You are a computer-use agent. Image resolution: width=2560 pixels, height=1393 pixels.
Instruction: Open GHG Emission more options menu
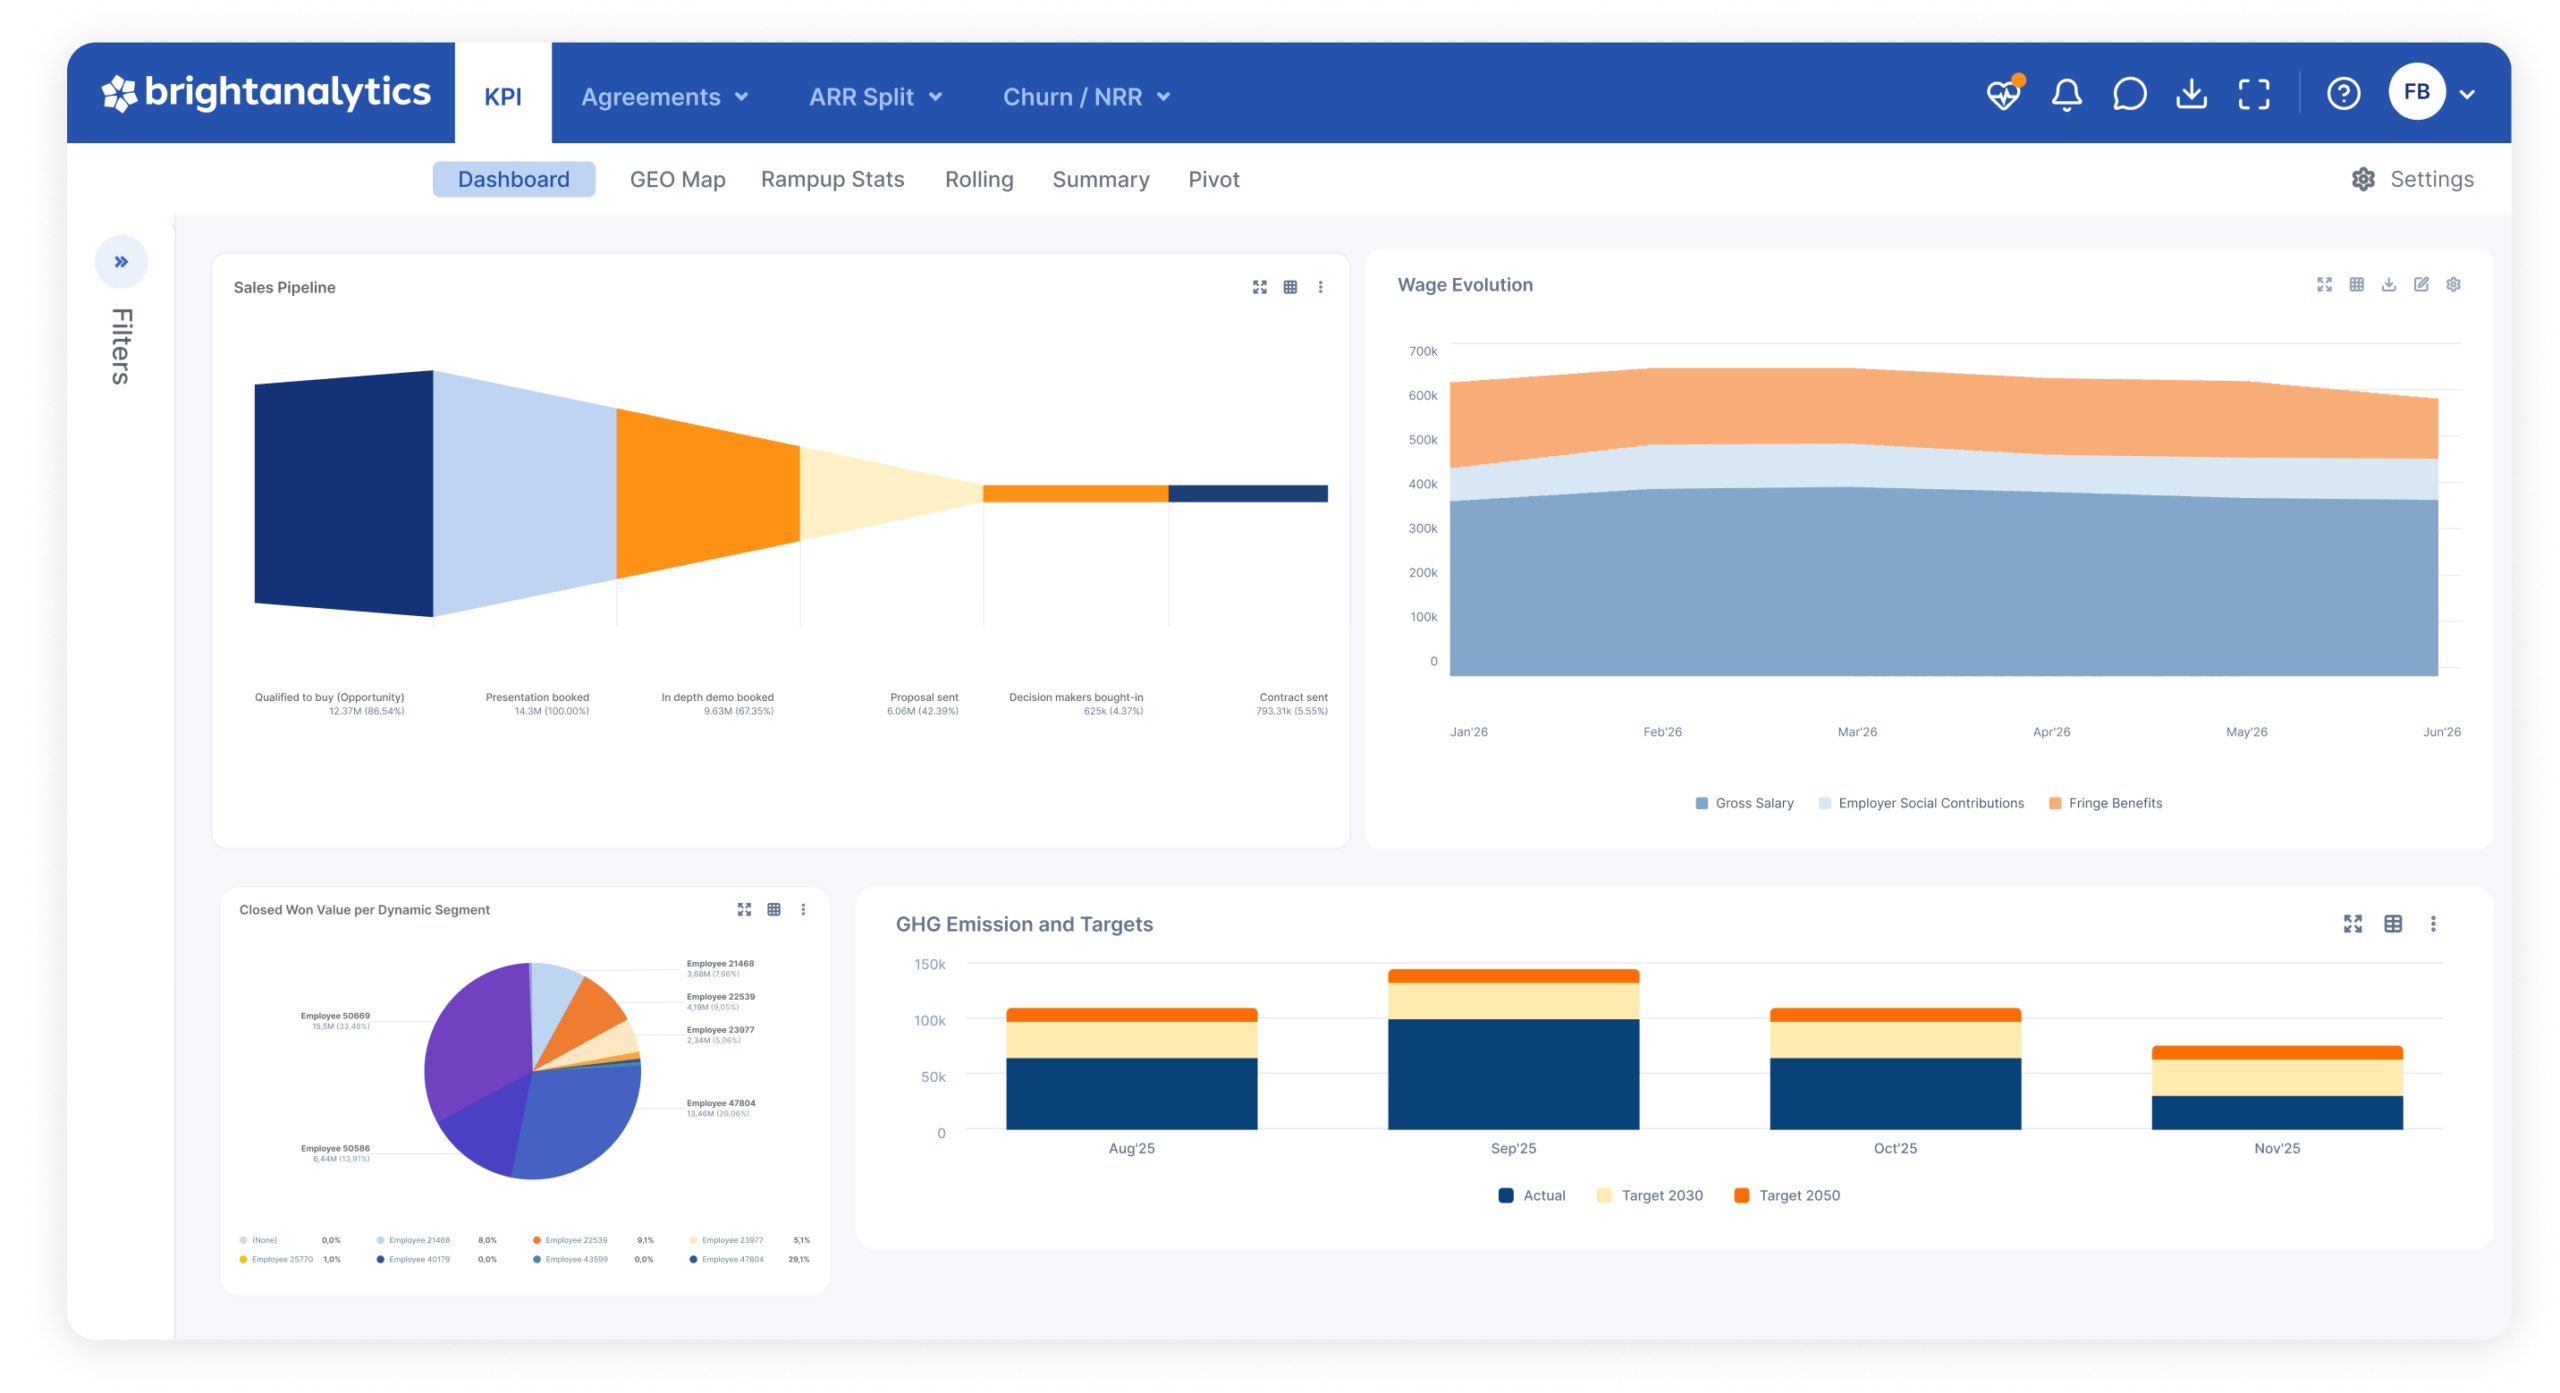click(2432, 924)
